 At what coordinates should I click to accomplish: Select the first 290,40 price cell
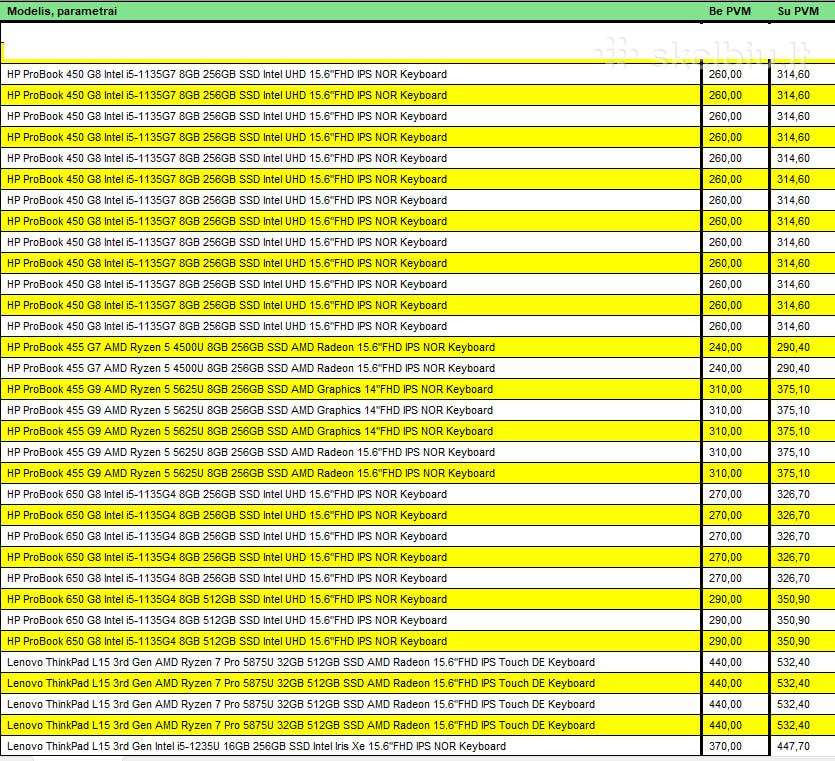793,347
